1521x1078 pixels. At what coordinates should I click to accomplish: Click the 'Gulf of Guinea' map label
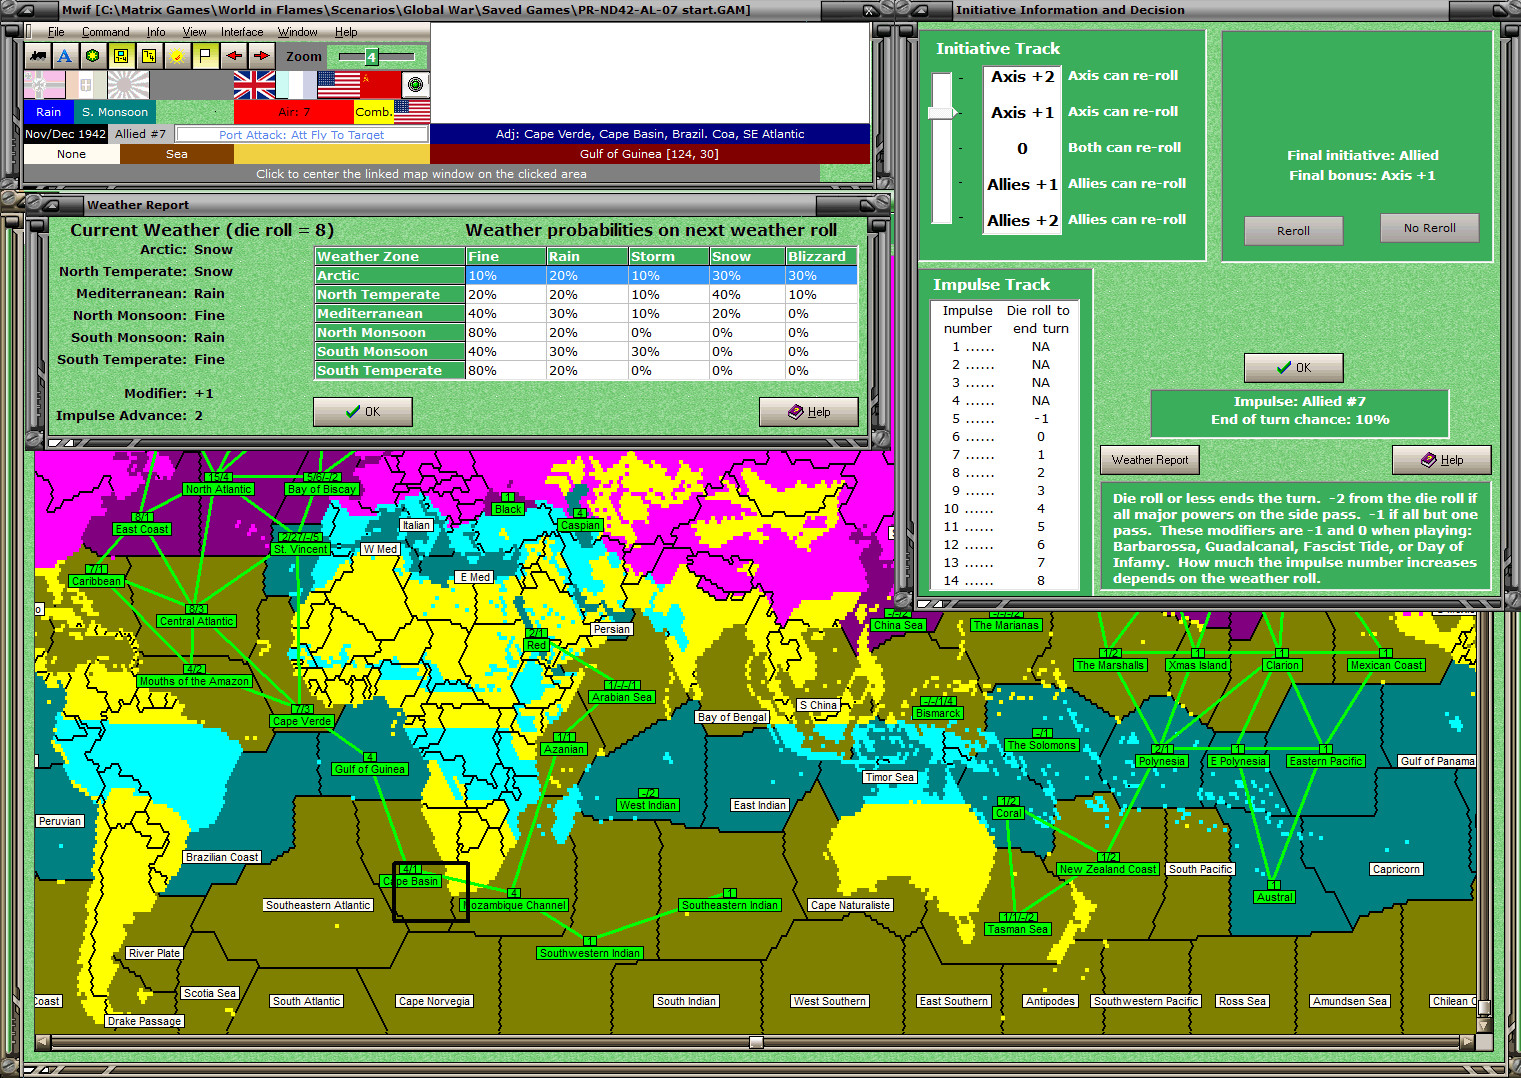click(x=370, y=770)
